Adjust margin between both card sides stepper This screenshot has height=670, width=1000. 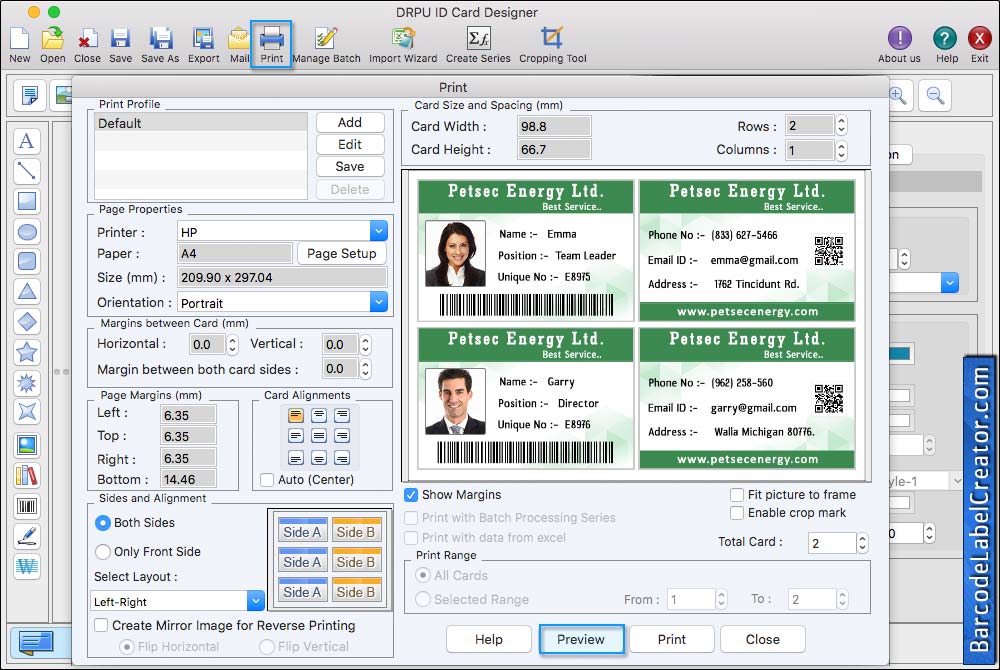tap(365, 369)
